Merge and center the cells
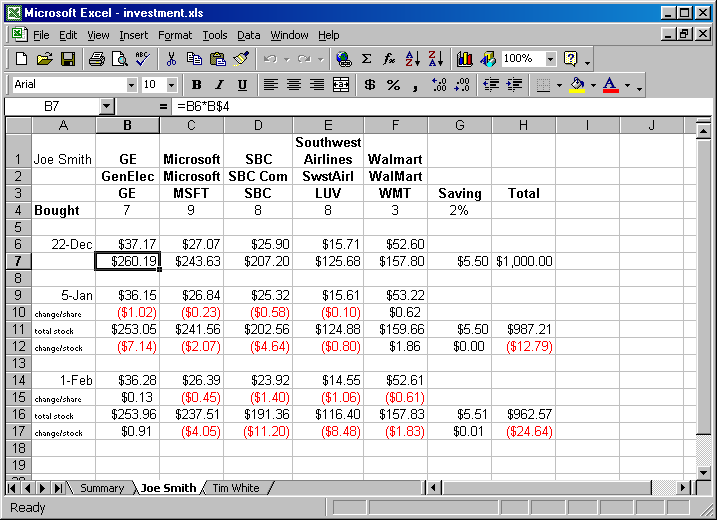 [x=341, y=85]
